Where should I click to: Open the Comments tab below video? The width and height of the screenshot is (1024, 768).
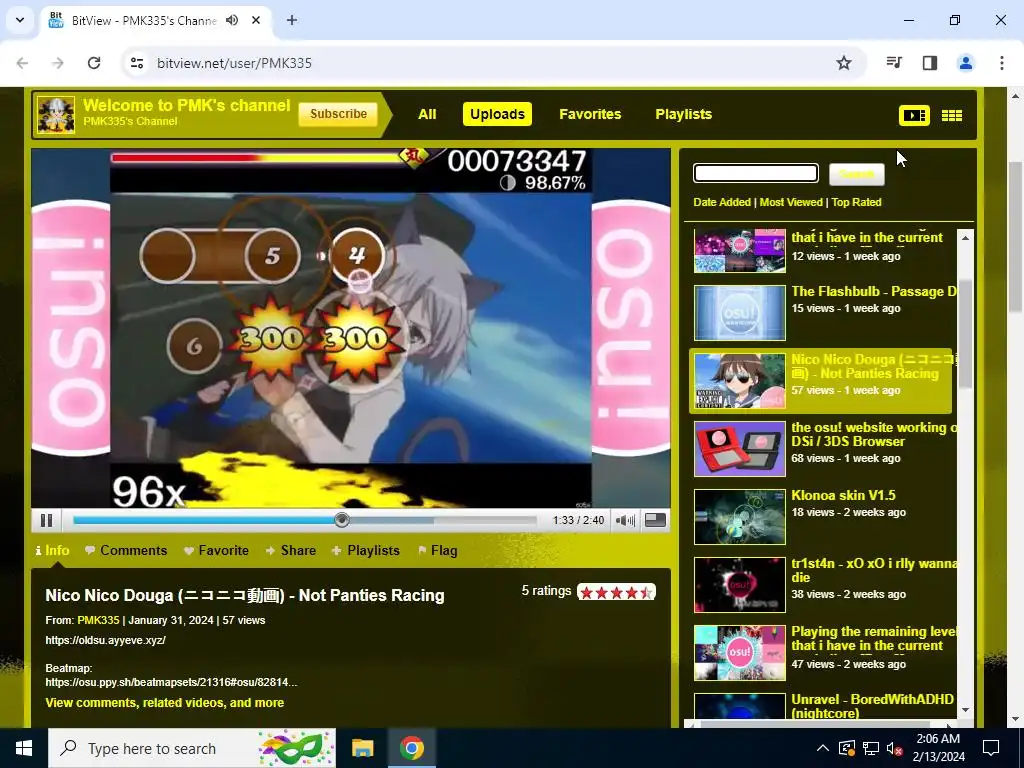[126, 551]
